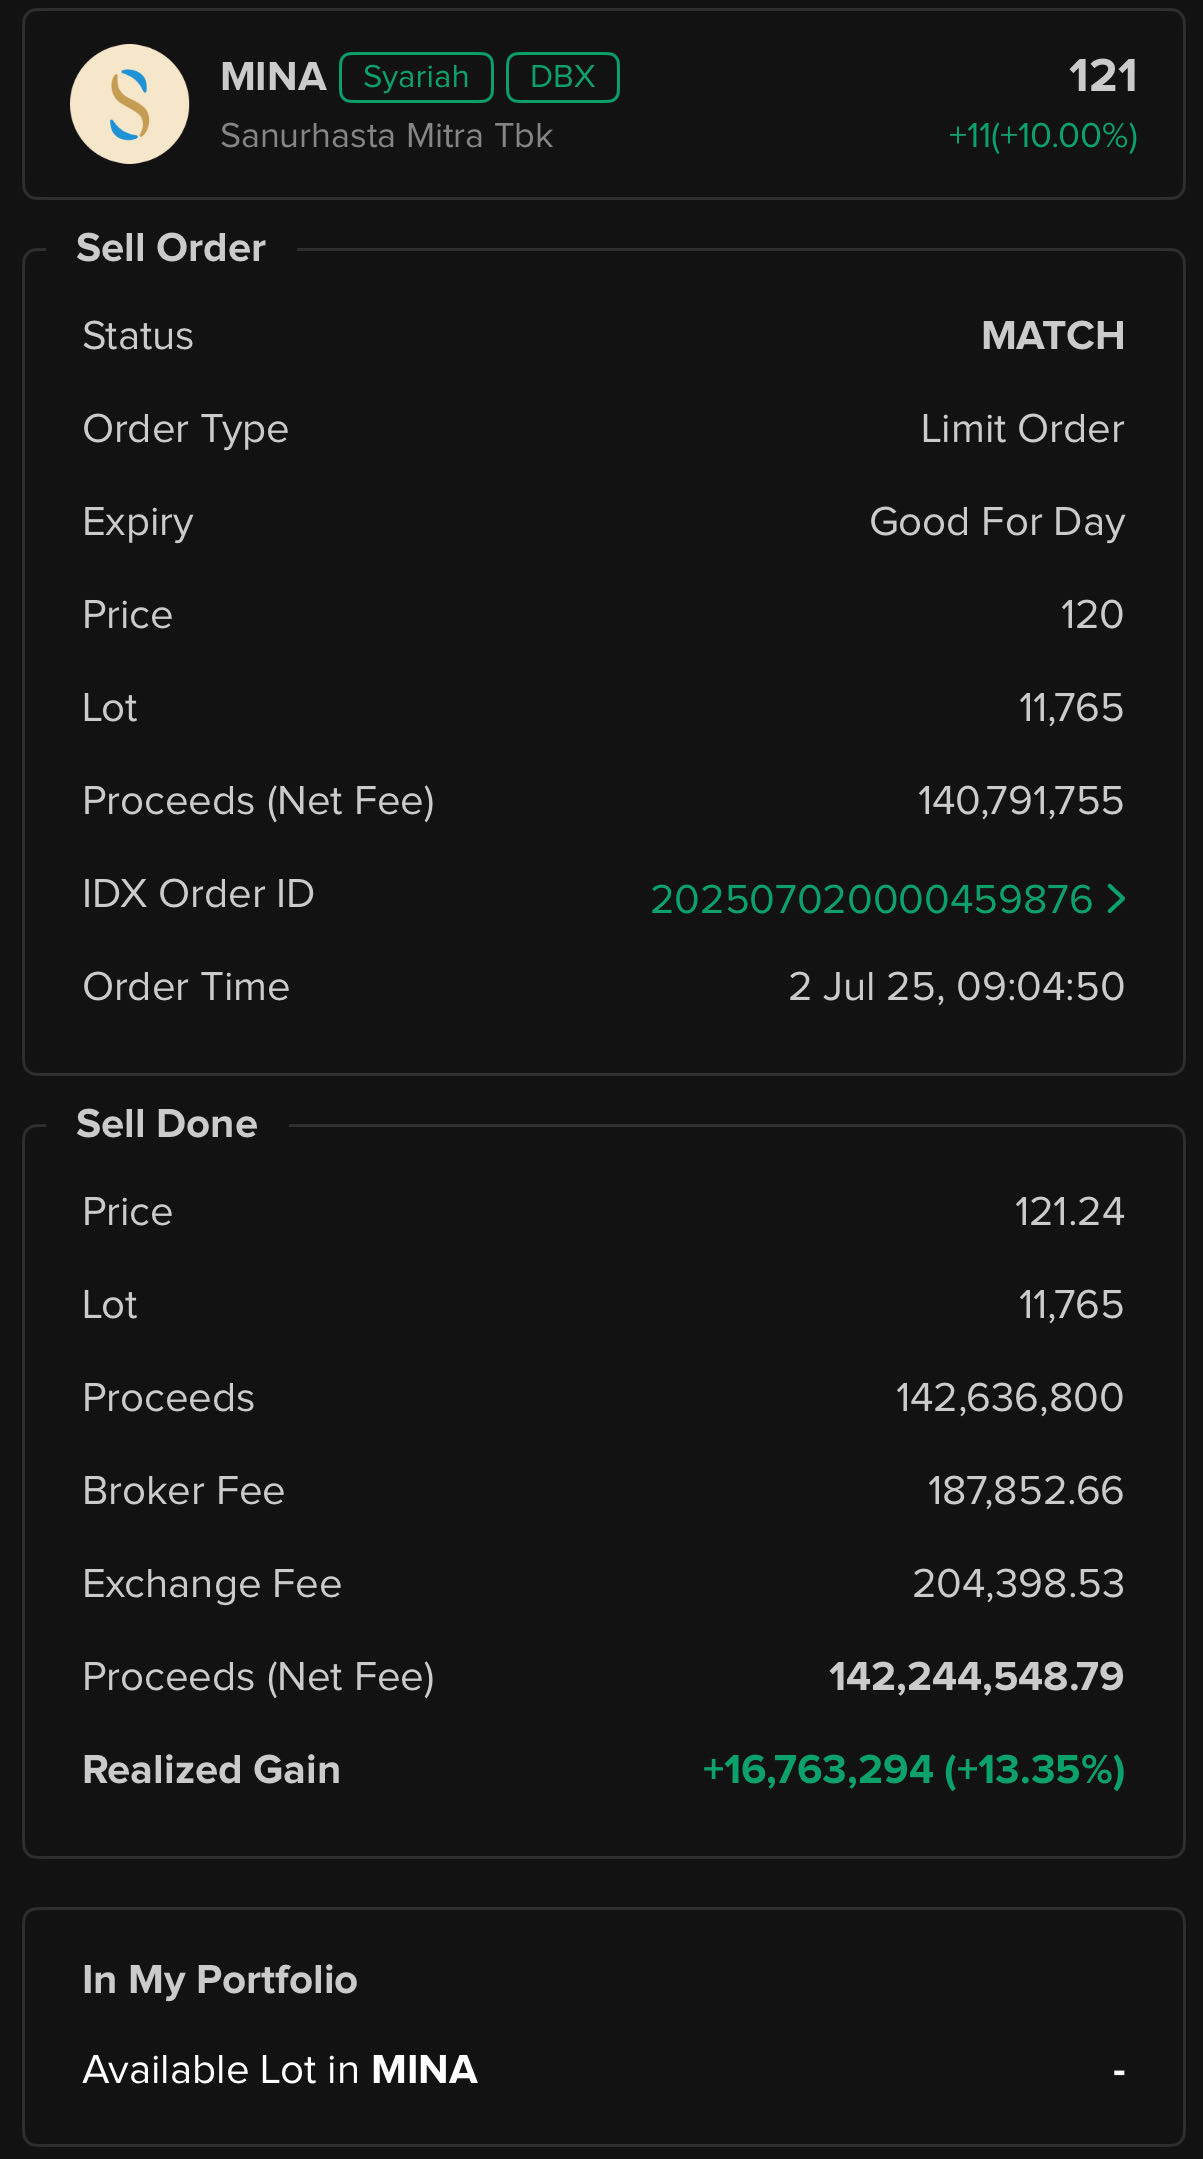Image resolution: width=1203 pixels, height=2159 pixels.
Task: Tap the In My Portfolio heading
Action: [x=220, y=1981]
